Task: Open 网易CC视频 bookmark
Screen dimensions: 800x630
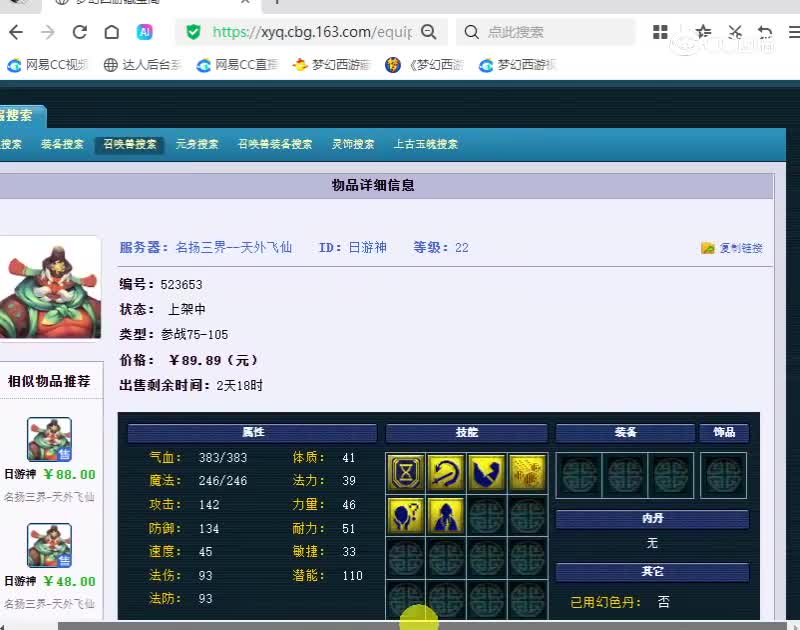Action: (x=47, y=65)
